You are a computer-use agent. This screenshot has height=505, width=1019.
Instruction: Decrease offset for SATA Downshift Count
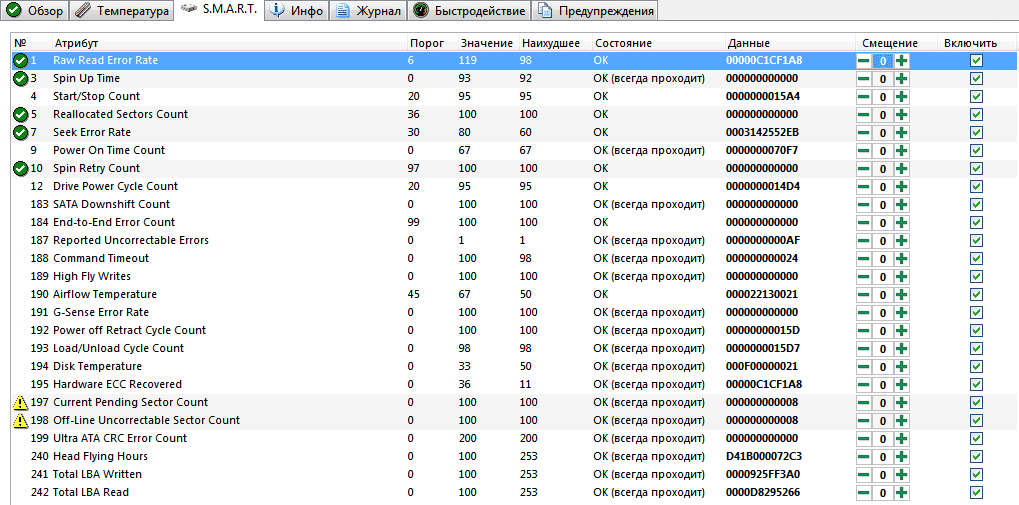point(863,205)
